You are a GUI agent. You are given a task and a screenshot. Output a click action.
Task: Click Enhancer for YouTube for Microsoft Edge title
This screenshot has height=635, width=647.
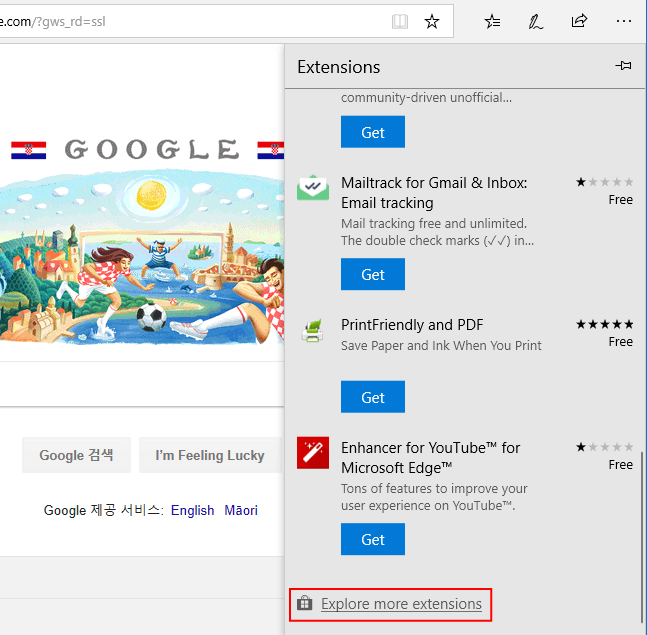point(430,458)
